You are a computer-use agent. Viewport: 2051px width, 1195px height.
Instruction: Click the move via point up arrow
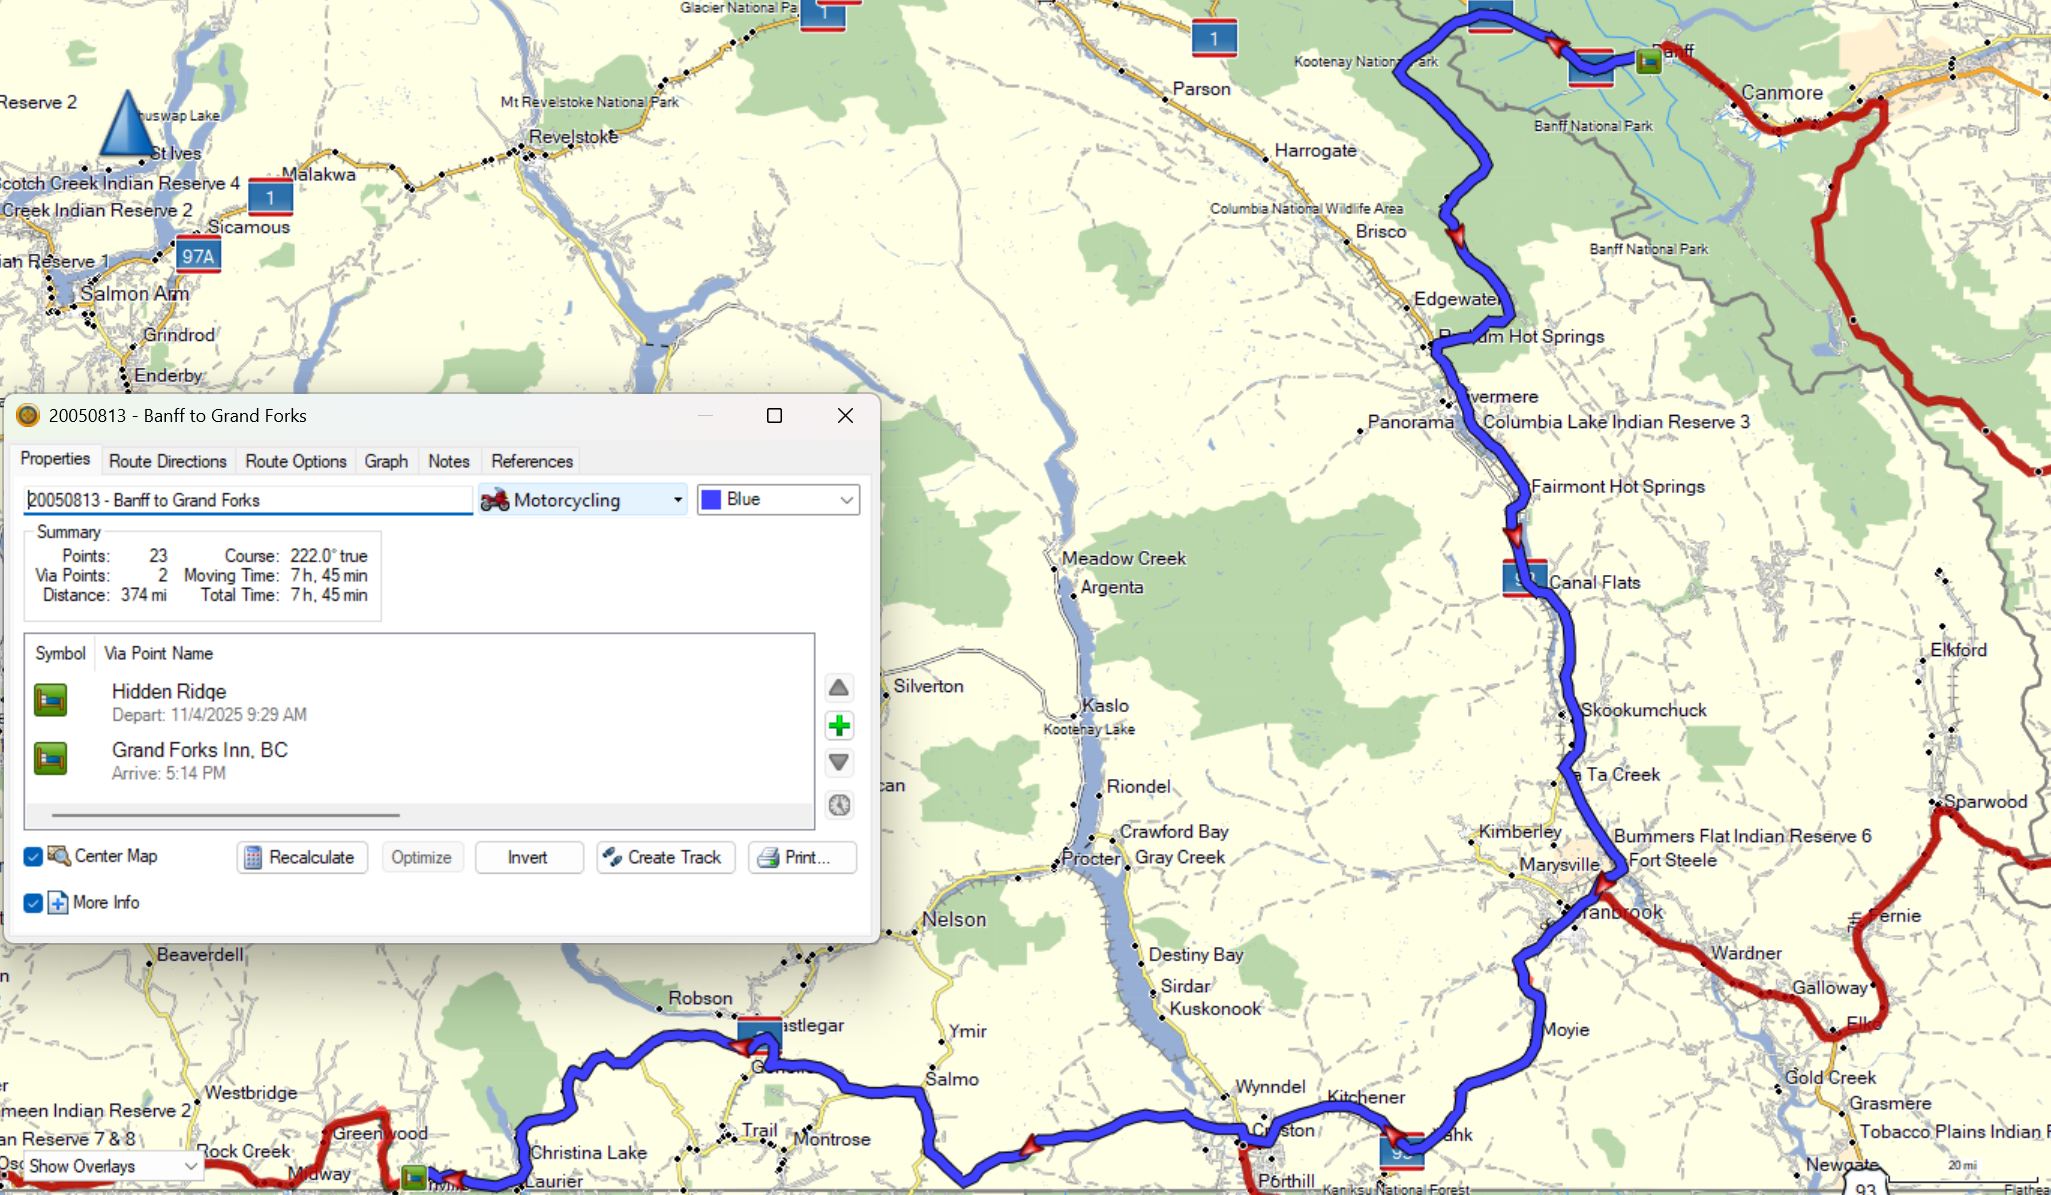(x=839, y=687)
